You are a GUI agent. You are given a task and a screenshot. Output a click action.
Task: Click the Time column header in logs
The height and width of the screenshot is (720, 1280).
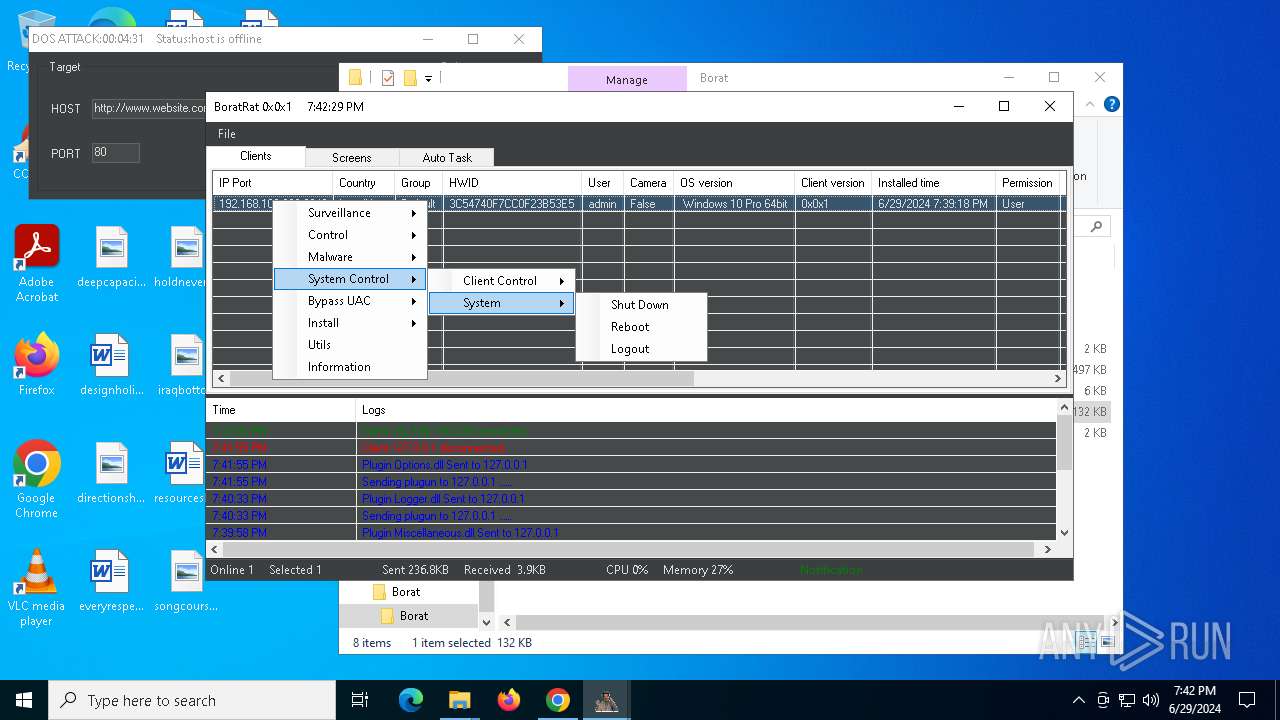(281, 410)
